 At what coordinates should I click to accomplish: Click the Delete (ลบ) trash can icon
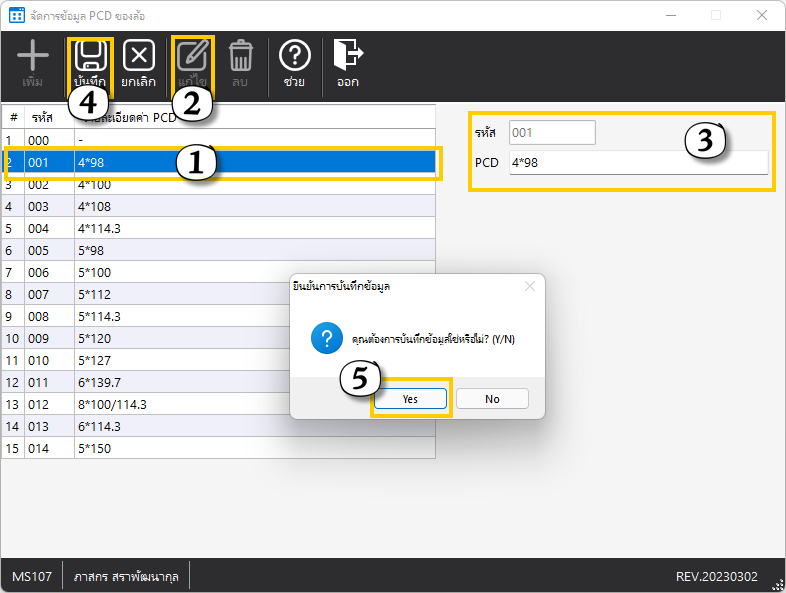pos(240,56)
